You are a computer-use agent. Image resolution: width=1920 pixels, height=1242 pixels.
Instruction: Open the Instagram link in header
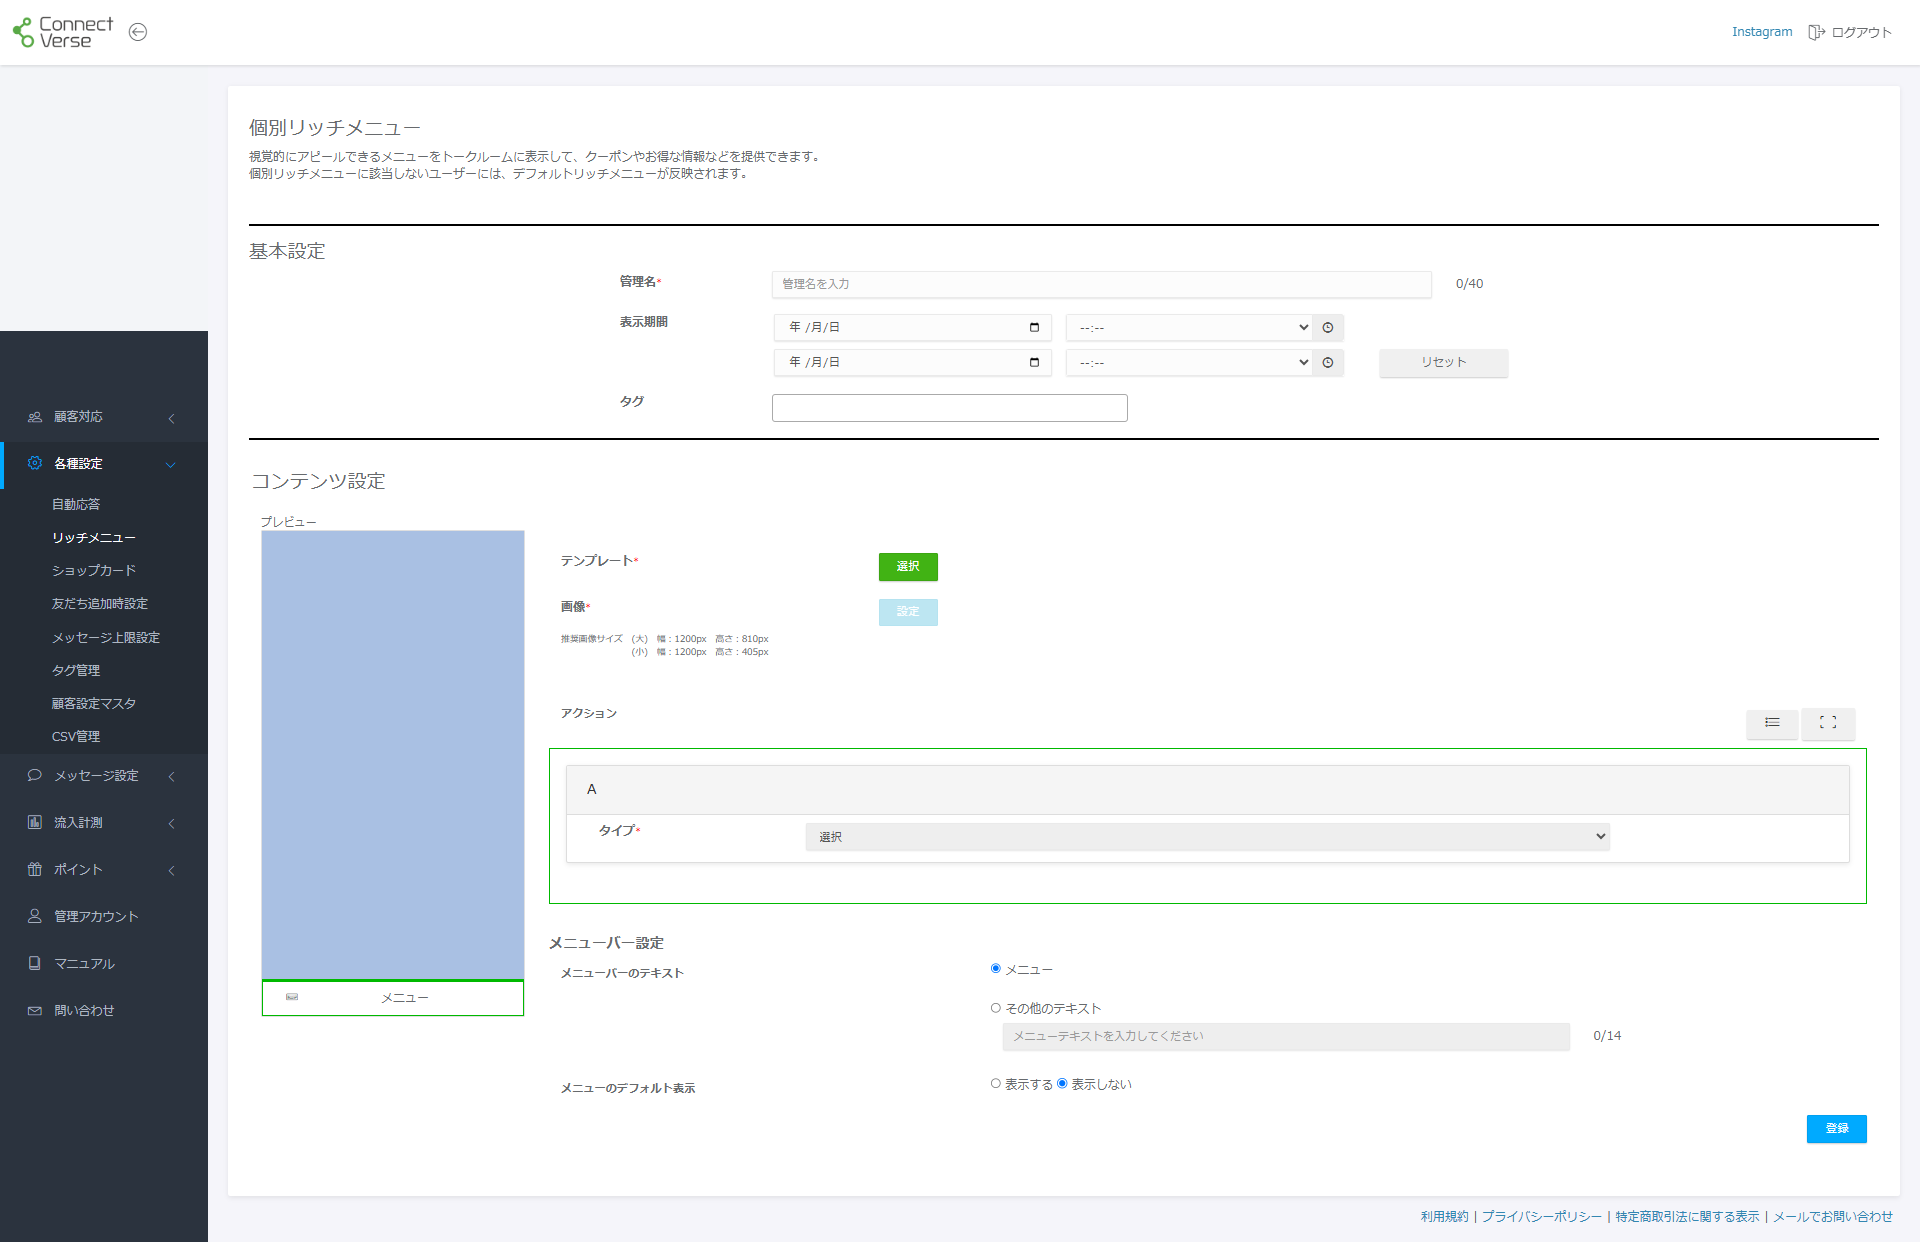coord(1762,32)
